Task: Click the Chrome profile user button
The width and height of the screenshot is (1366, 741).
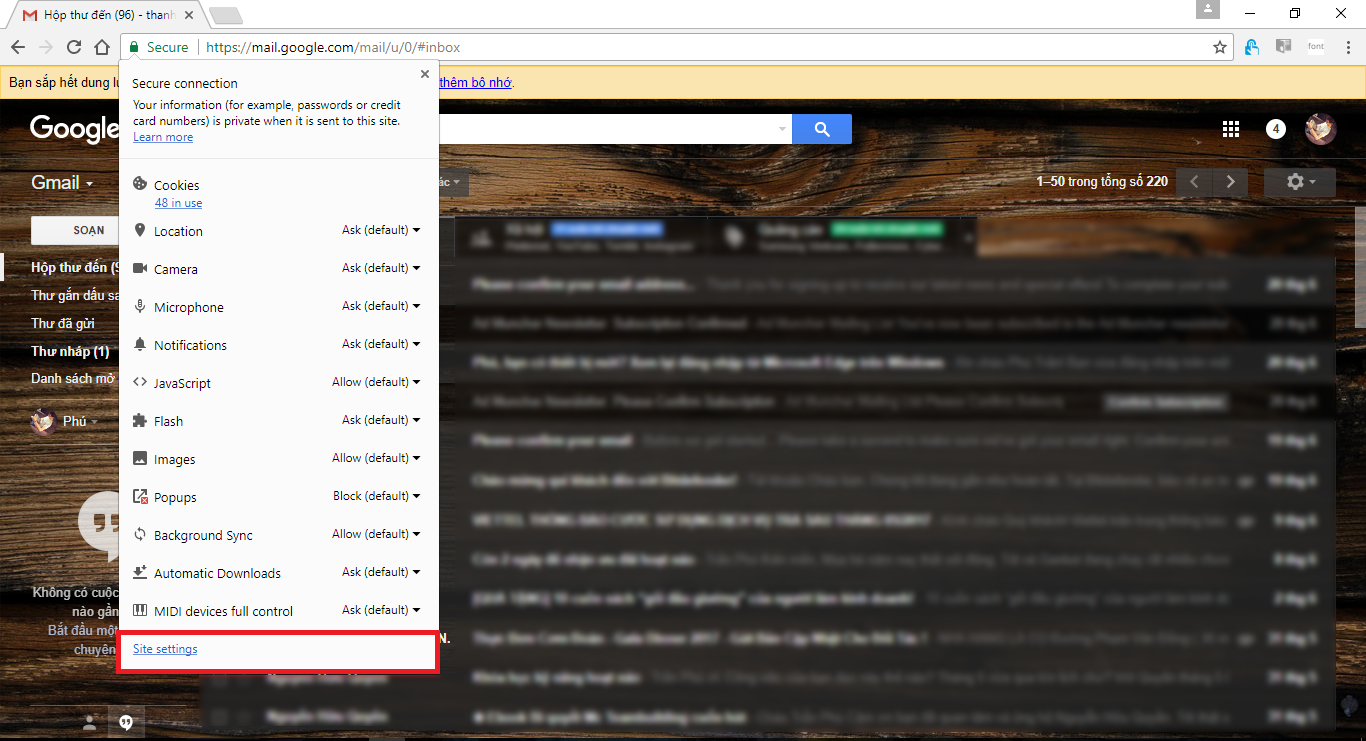Action: pos(1208,9)
